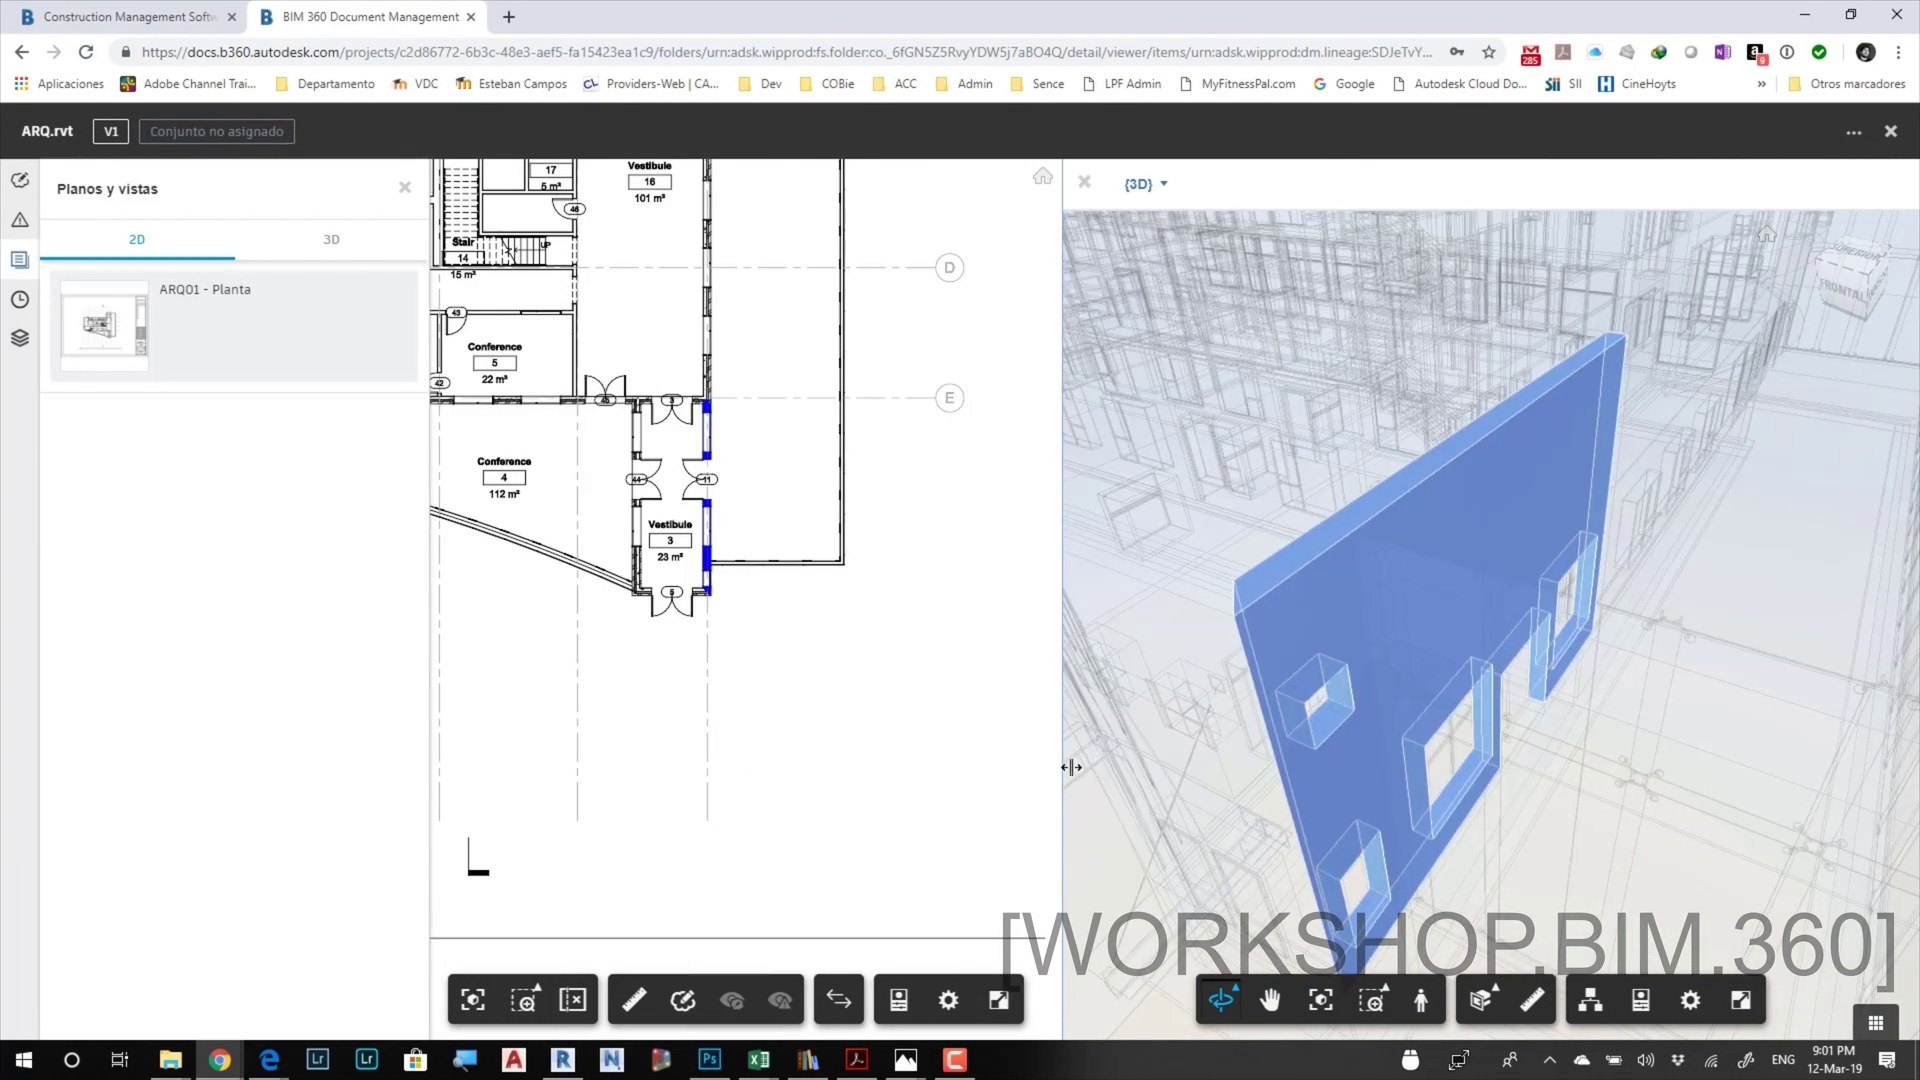
Task: Switch to the 3D tab in Planos y vistas
Action: click(x=331, y=240)
